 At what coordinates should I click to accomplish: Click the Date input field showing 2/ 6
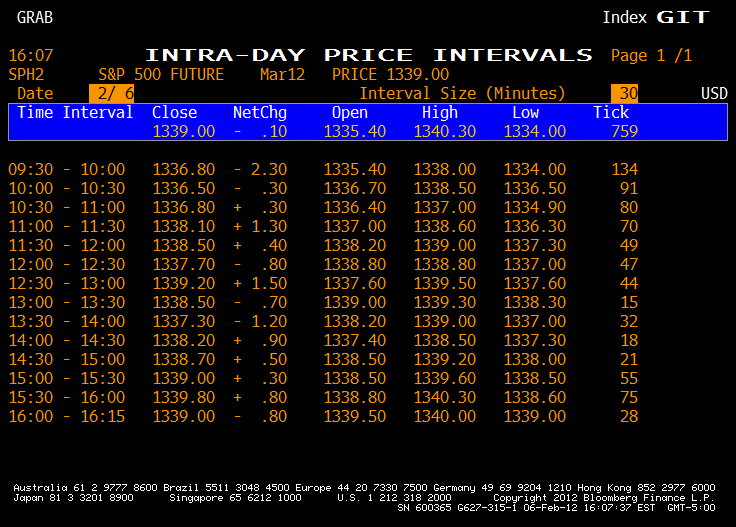[x=111, y=93]
